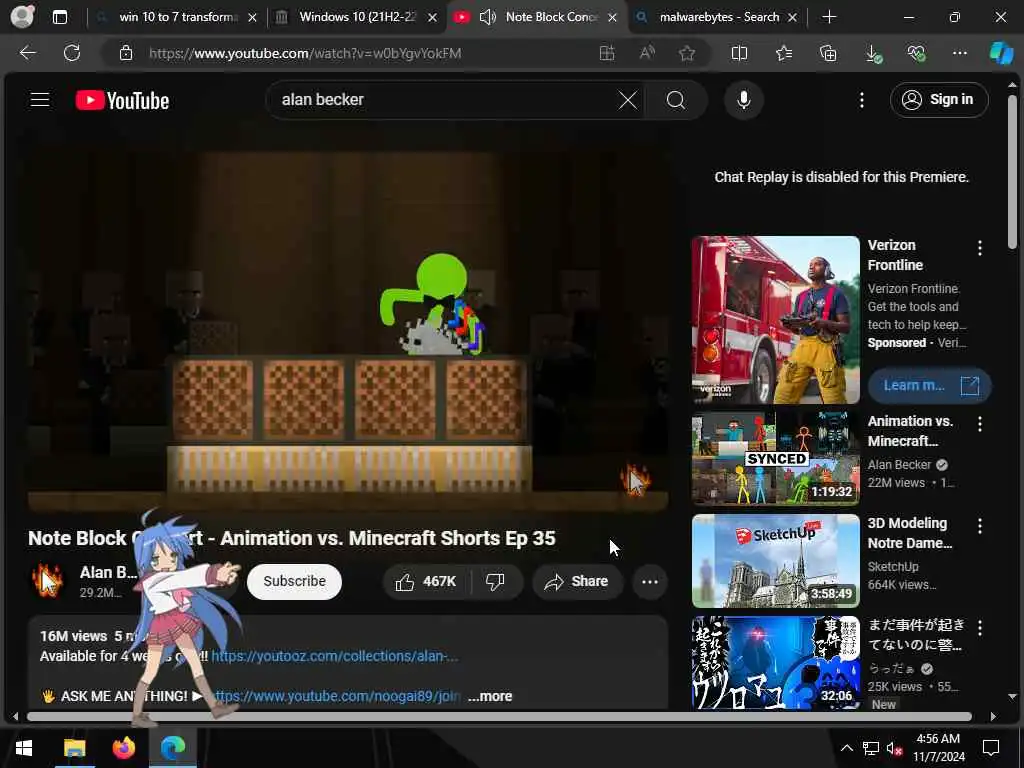The width and height of the screenshot is (1024, 768).
Task: Open Edge Settings and more menu
Action: point(959,53)
